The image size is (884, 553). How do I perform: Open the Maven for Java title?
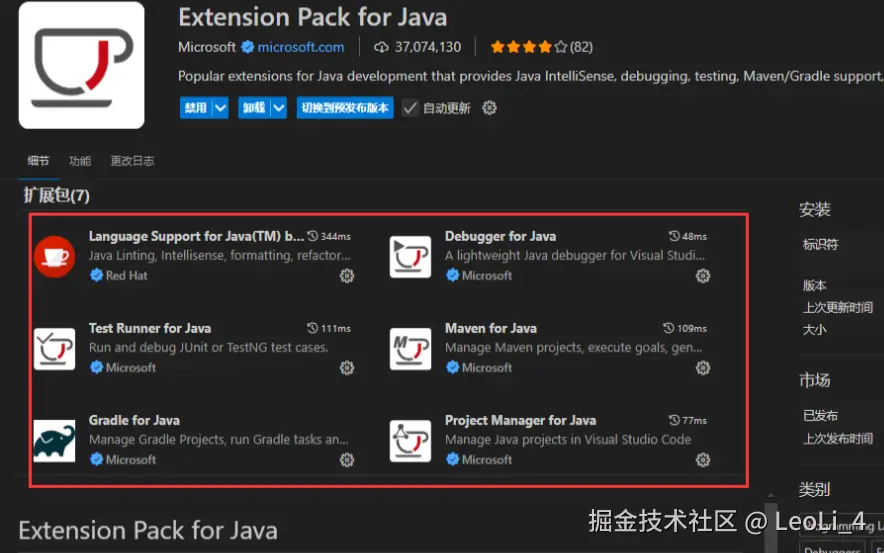click(490, 328)
